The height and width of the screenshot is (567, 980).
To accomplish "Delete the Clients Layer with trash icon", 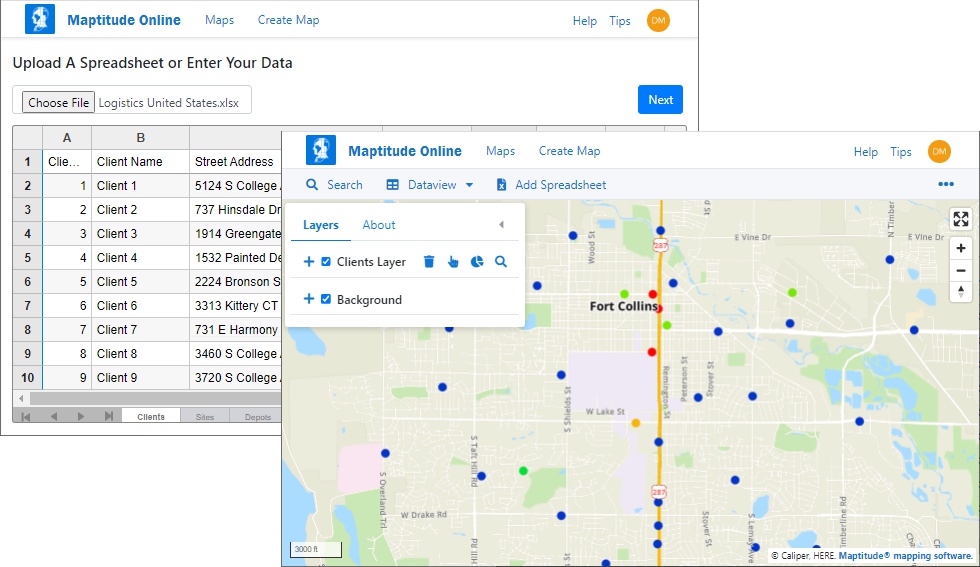I will click(429, 262).
